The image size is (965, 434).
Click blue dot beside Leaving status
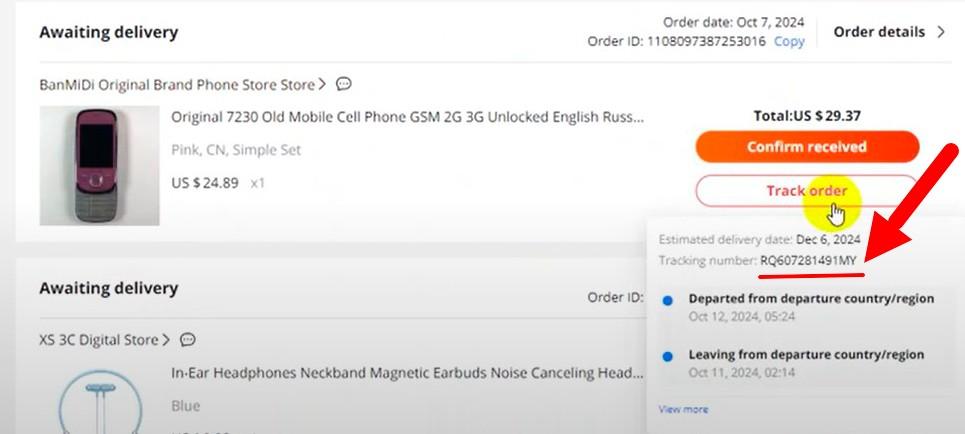click(x=668, y=355)
